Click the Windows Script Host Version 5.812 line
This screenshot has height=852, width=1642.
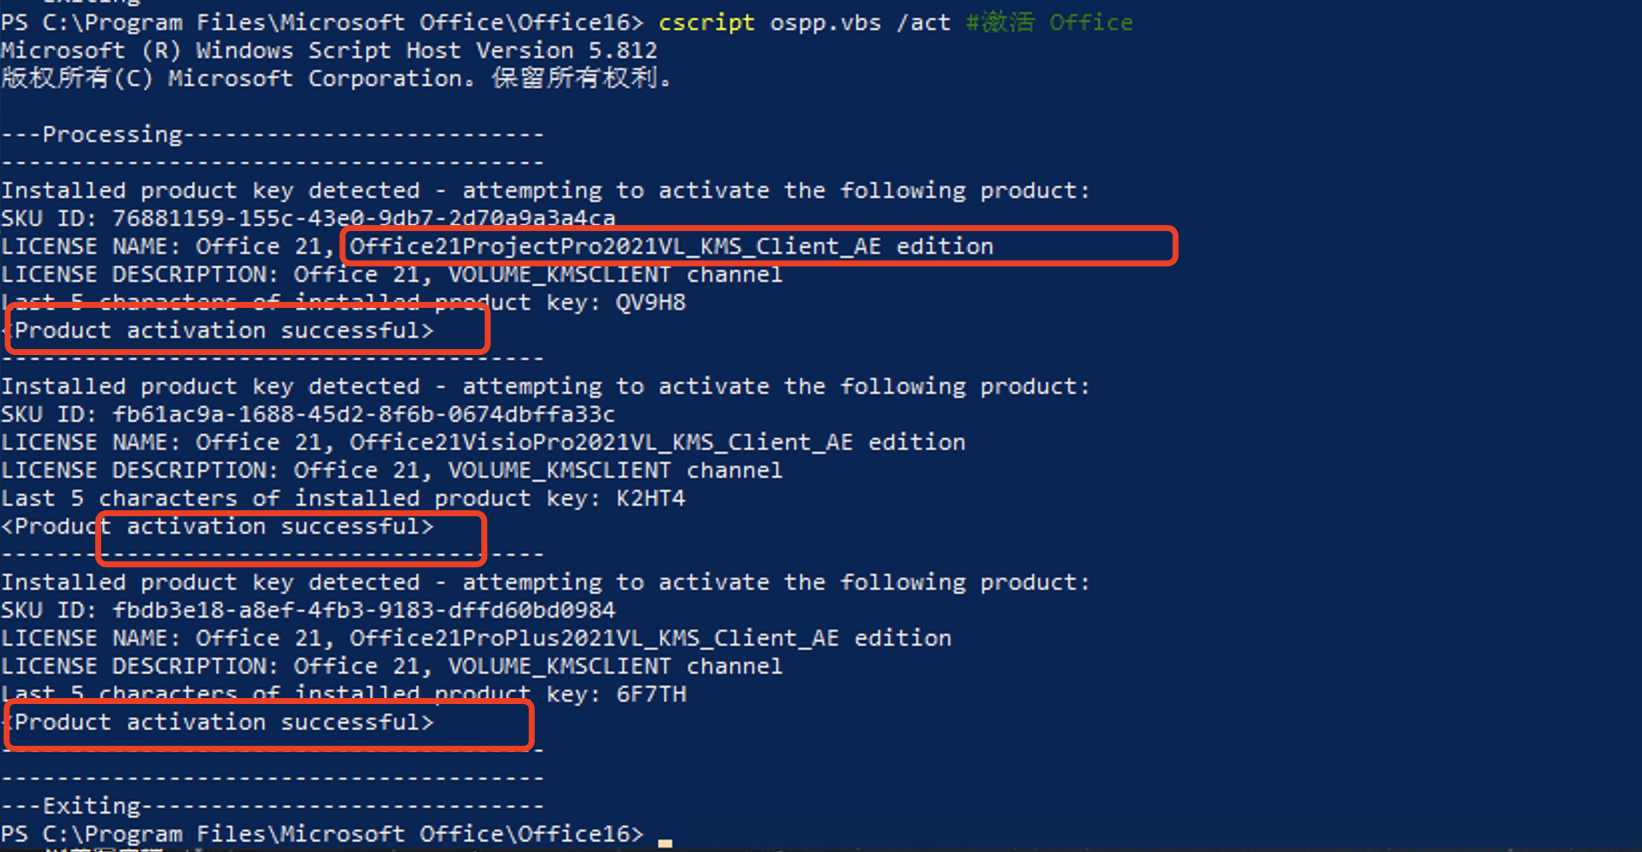[329, 50]
